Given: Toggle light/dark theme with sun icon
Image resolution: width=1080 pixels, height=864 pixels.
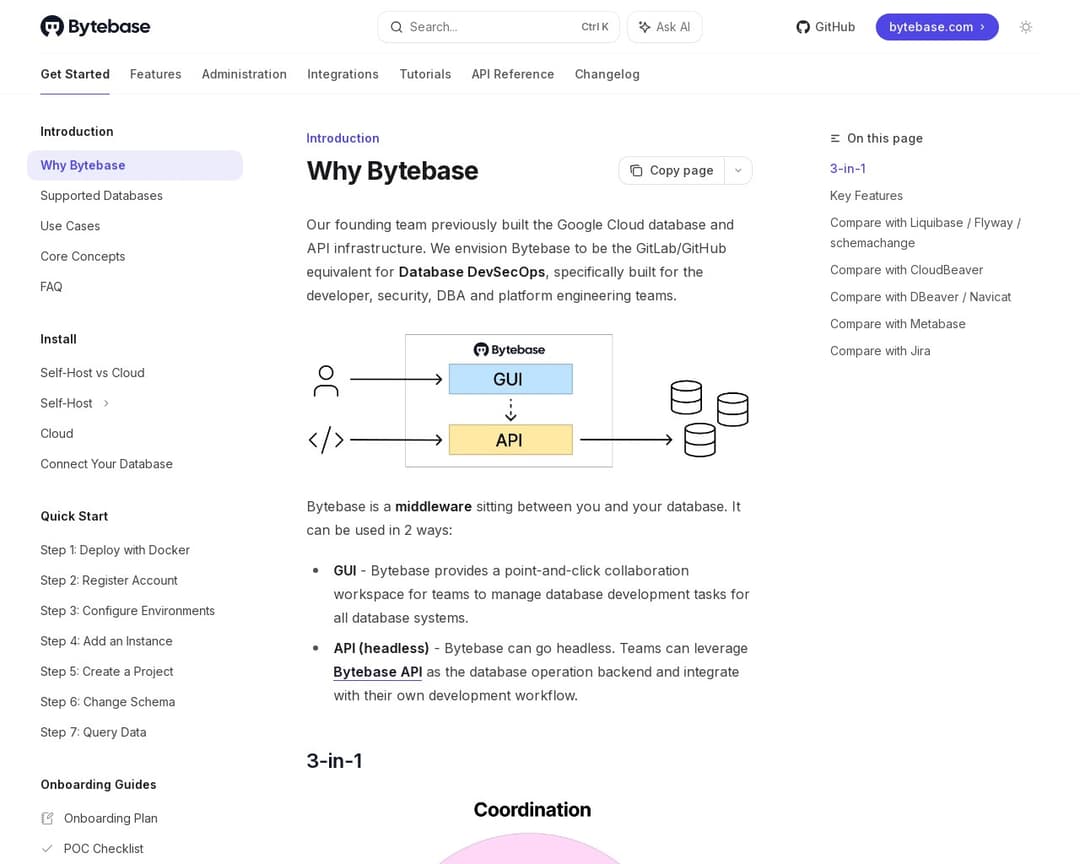Looking at the screenshot, I should [x=1025, y=27].
